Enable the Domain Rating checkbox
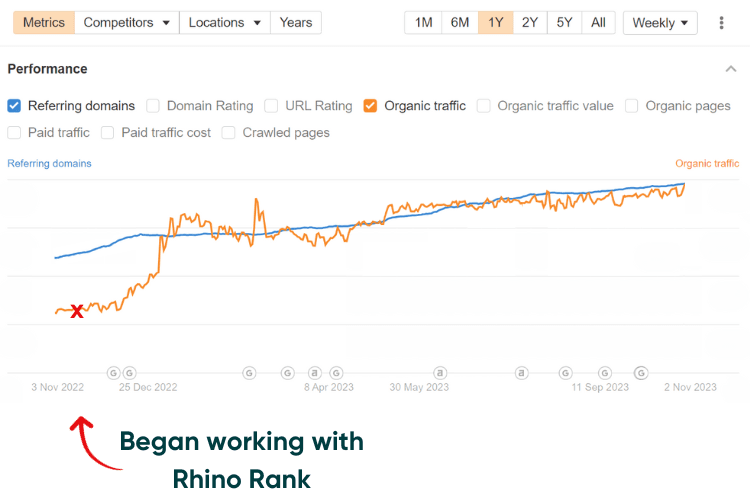 pyautogui.click(x=153, y=106)
